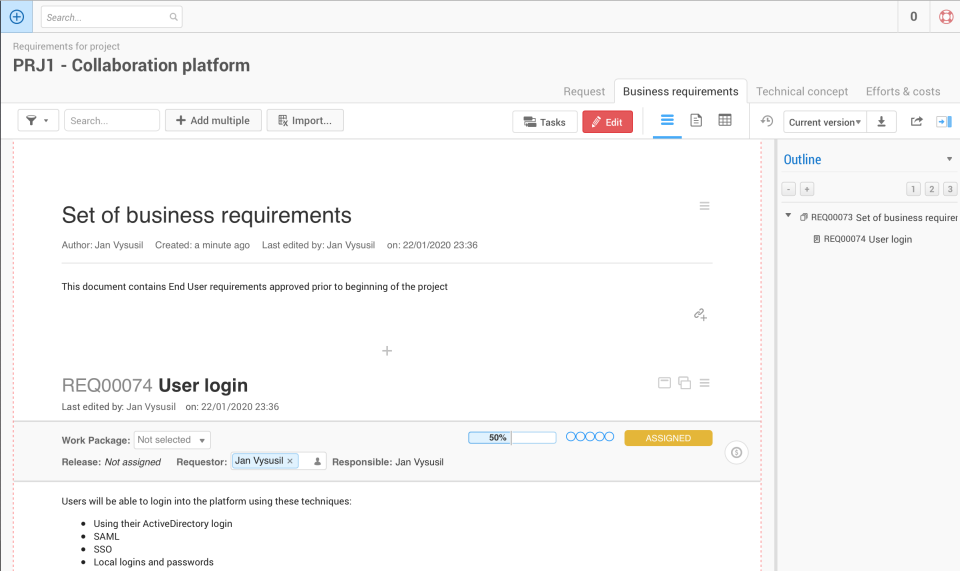Open the Work Package dropdown

tap(173, 440)
